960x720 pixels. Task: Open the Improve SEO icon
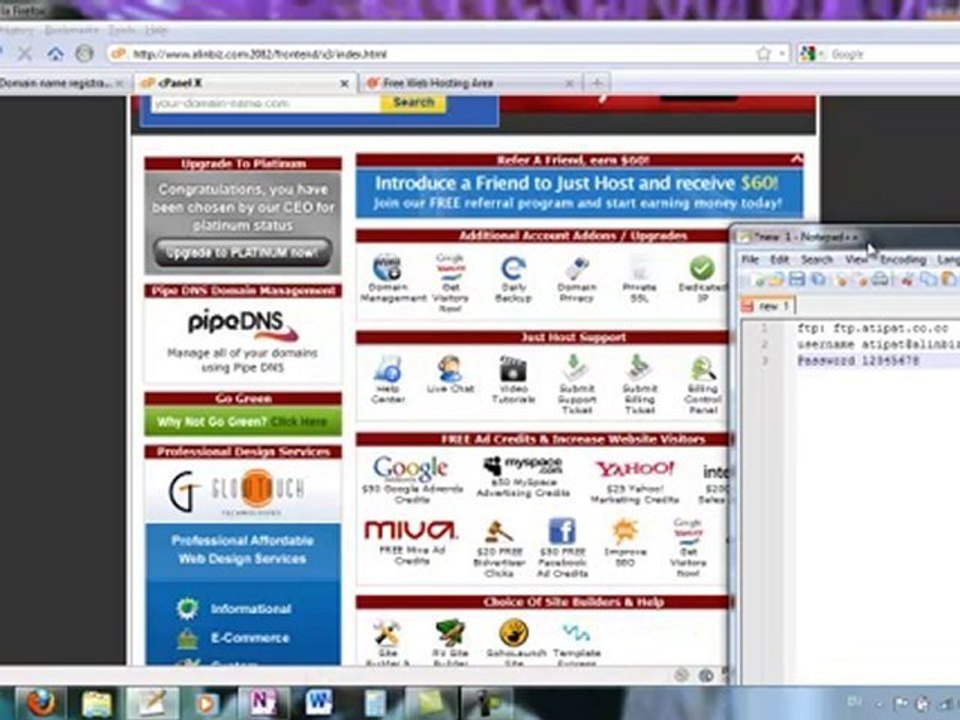coord(624,531)
